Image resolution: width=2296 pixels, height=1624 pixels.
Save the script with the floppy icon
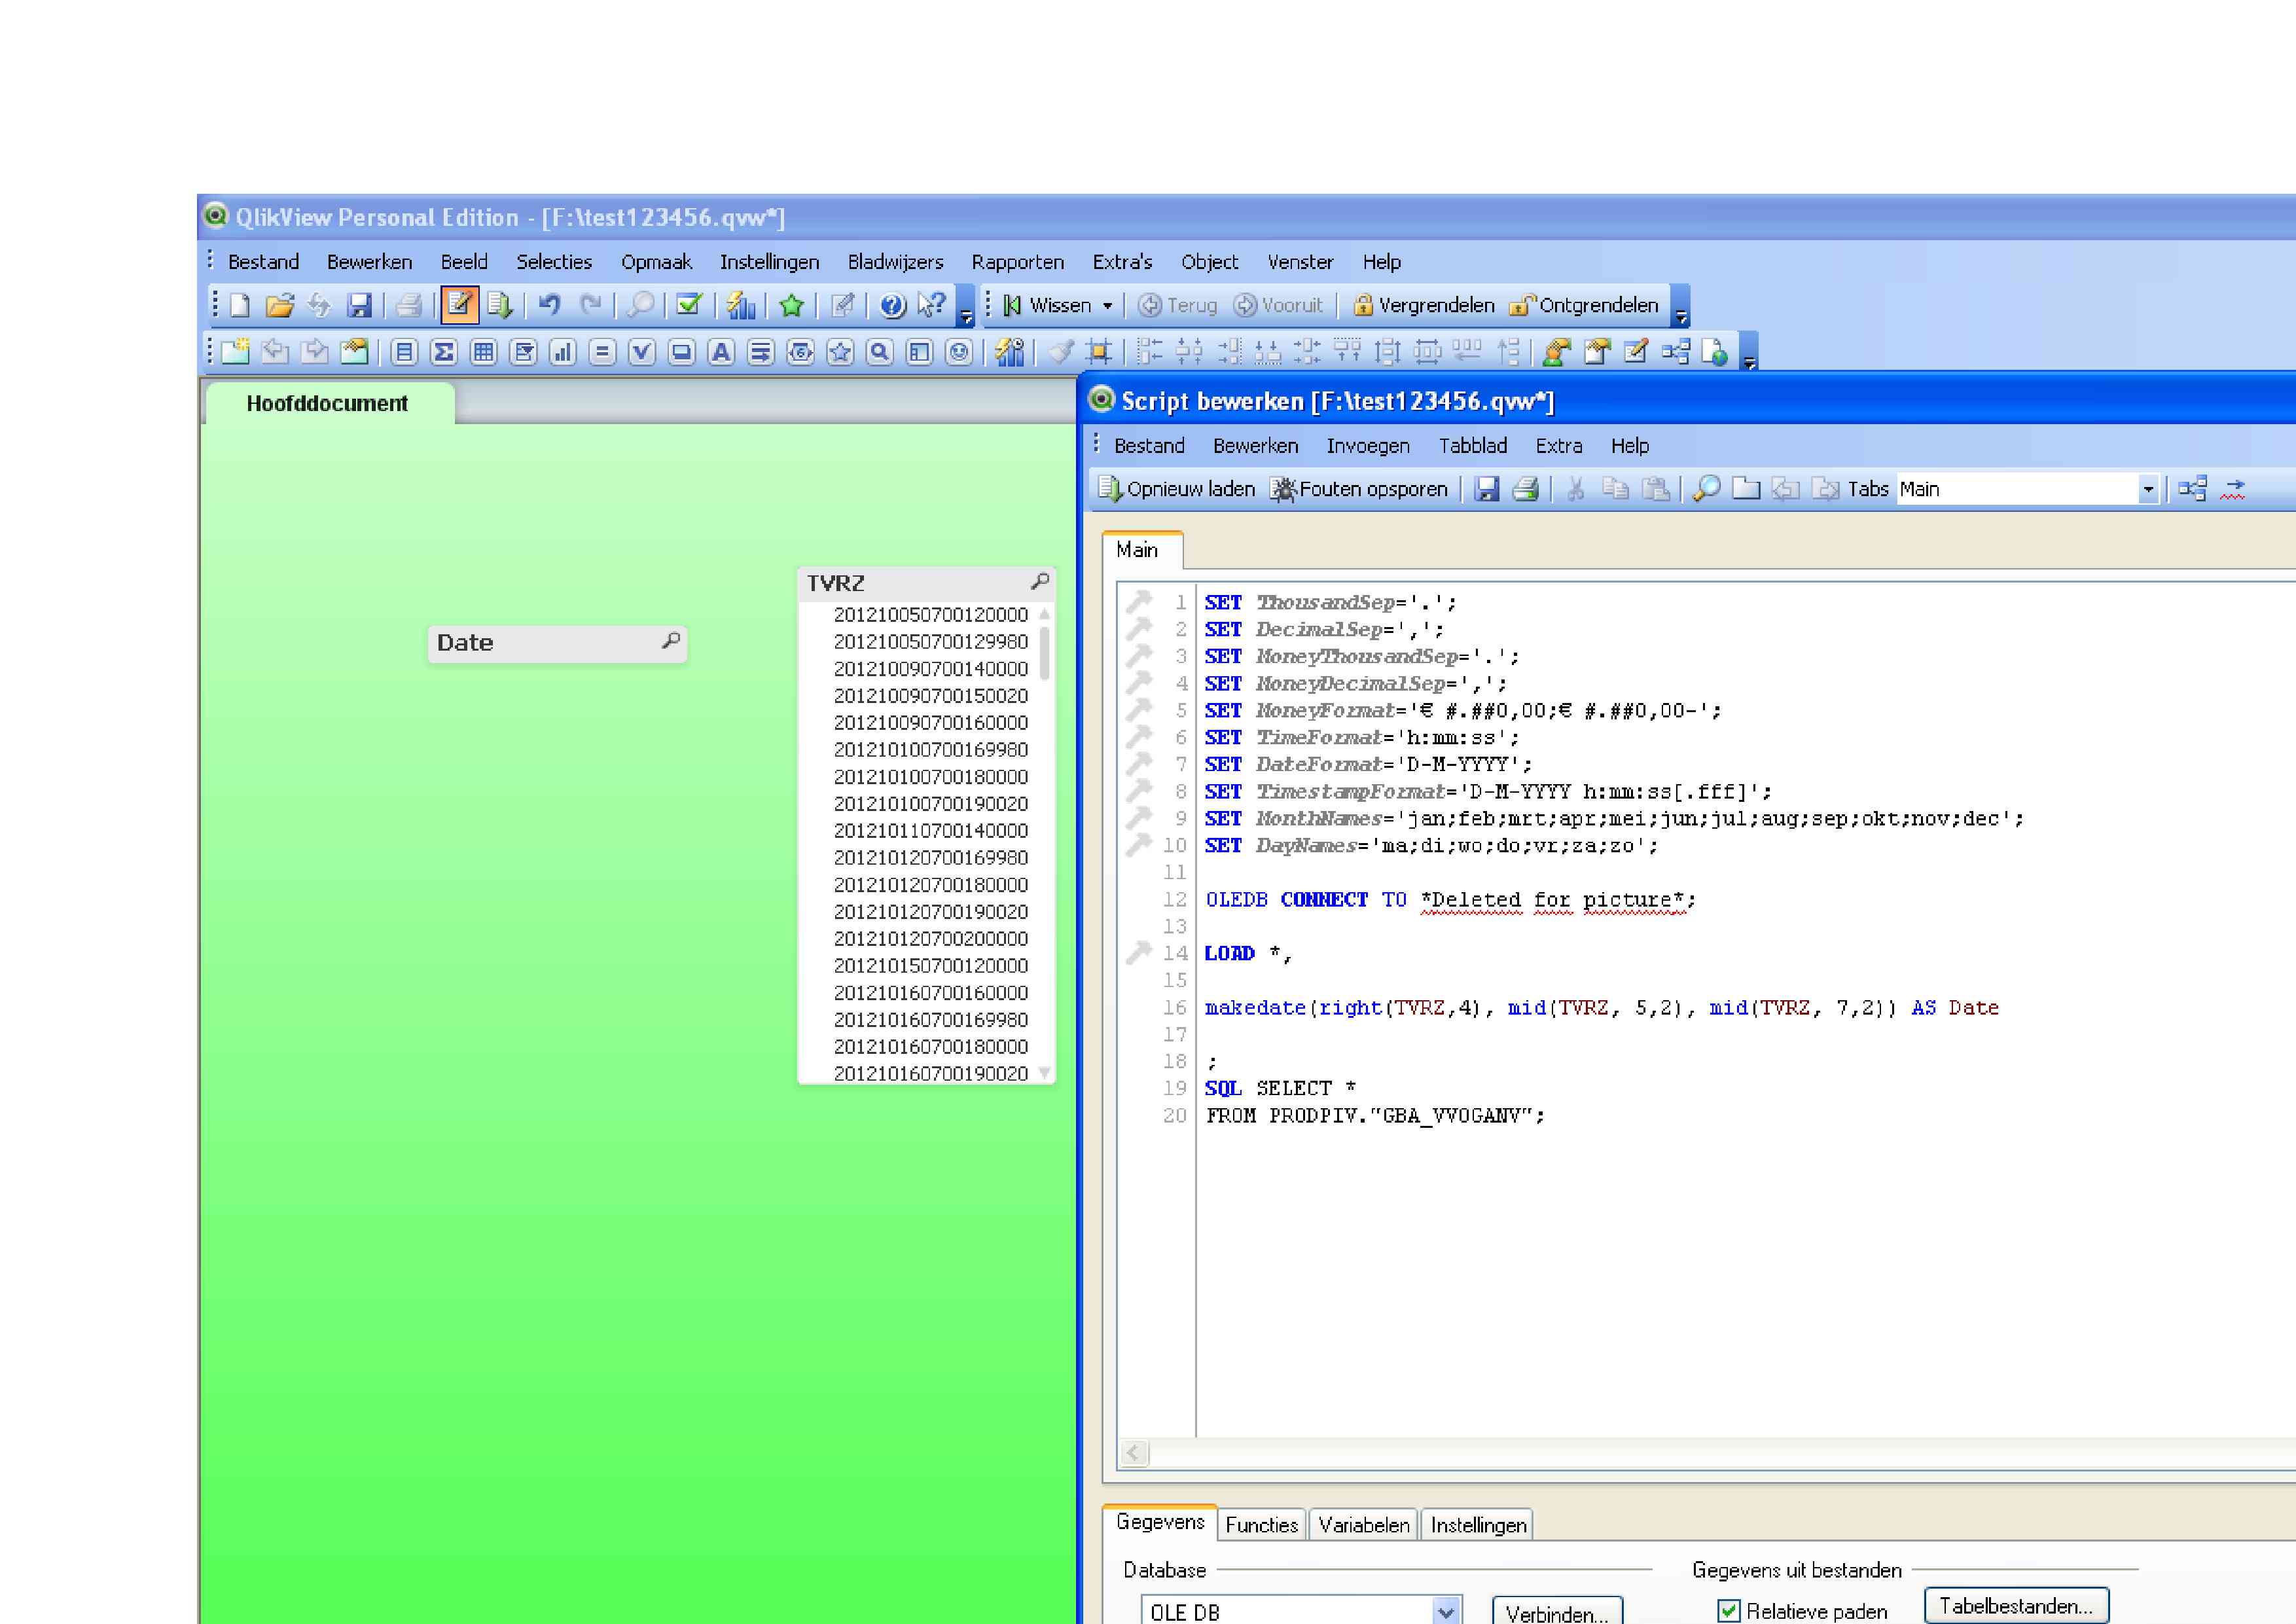pos(1487,489)
